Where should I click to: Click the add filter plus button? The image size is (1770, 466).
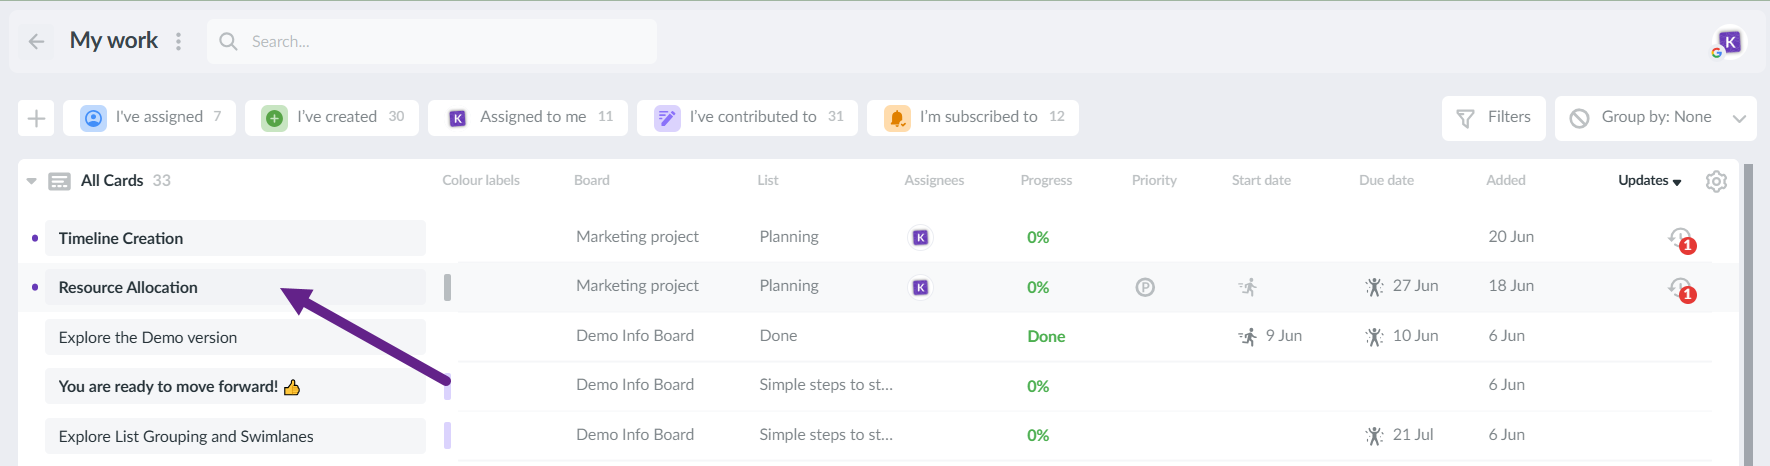(36, 118)
